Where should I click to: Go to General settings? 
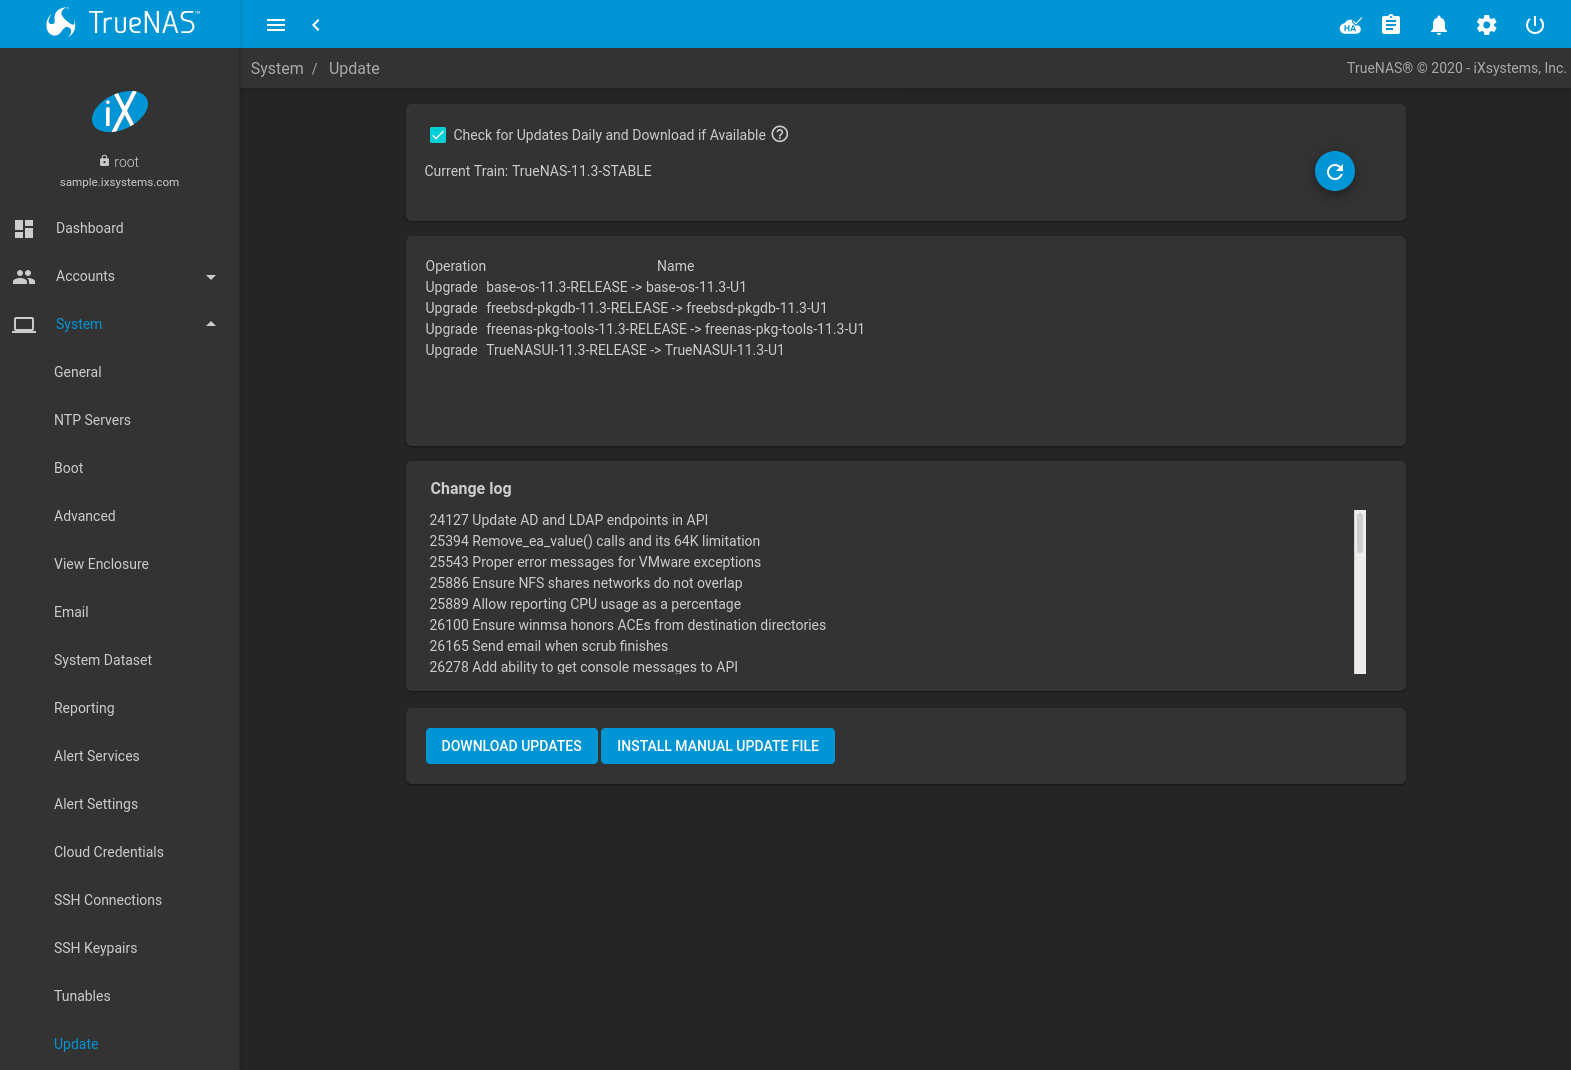(x=78, y=372)
